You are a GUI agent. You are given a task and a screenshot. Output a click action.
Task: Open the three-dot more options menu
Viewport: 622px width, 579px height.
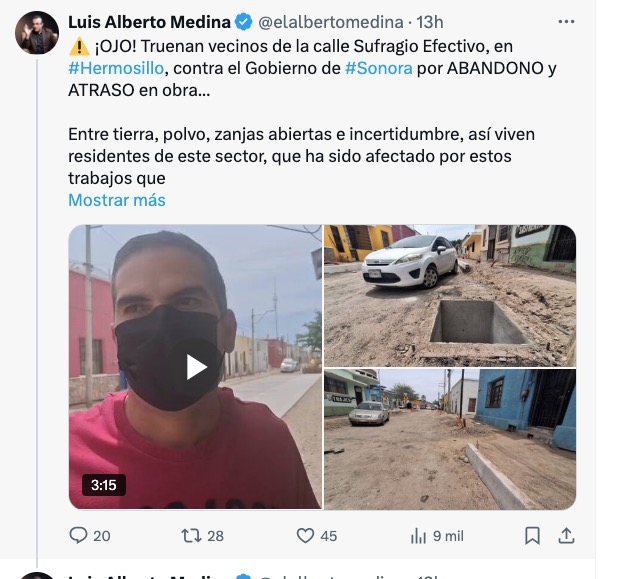[x=566, y=21]
